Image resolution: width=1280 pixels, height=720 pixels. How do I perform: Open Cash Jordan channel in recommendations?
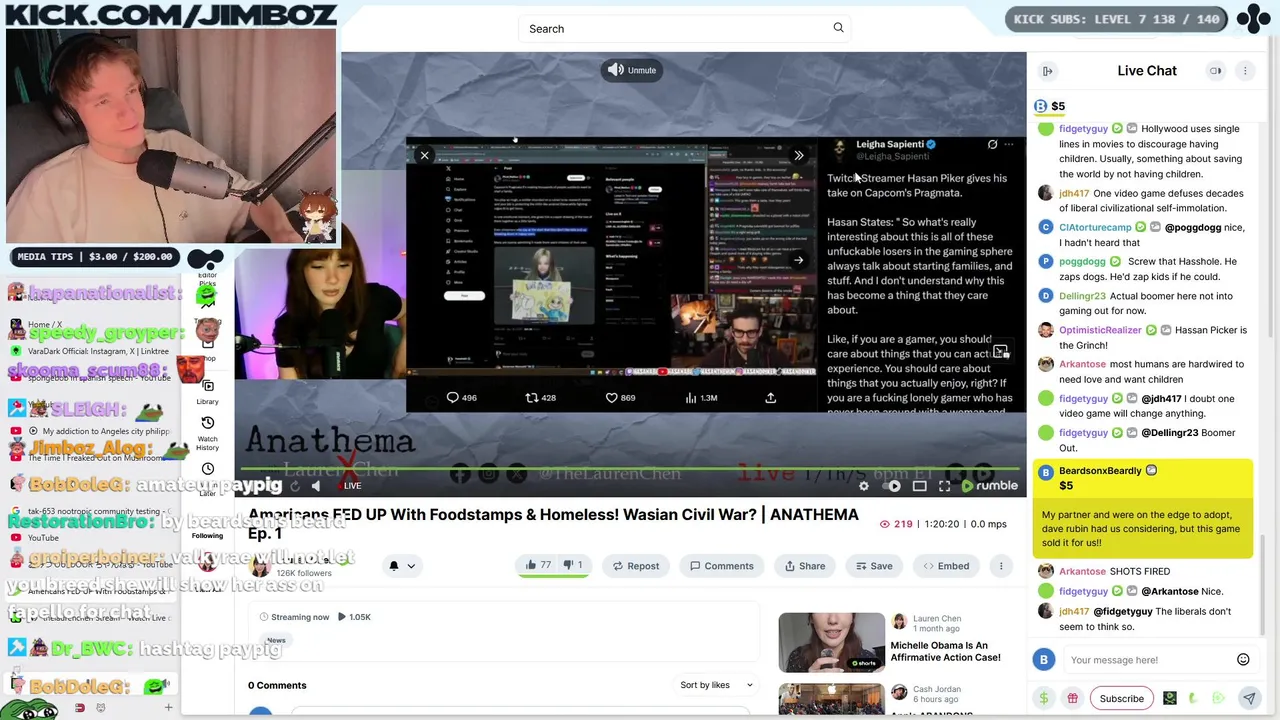(937, 689)
